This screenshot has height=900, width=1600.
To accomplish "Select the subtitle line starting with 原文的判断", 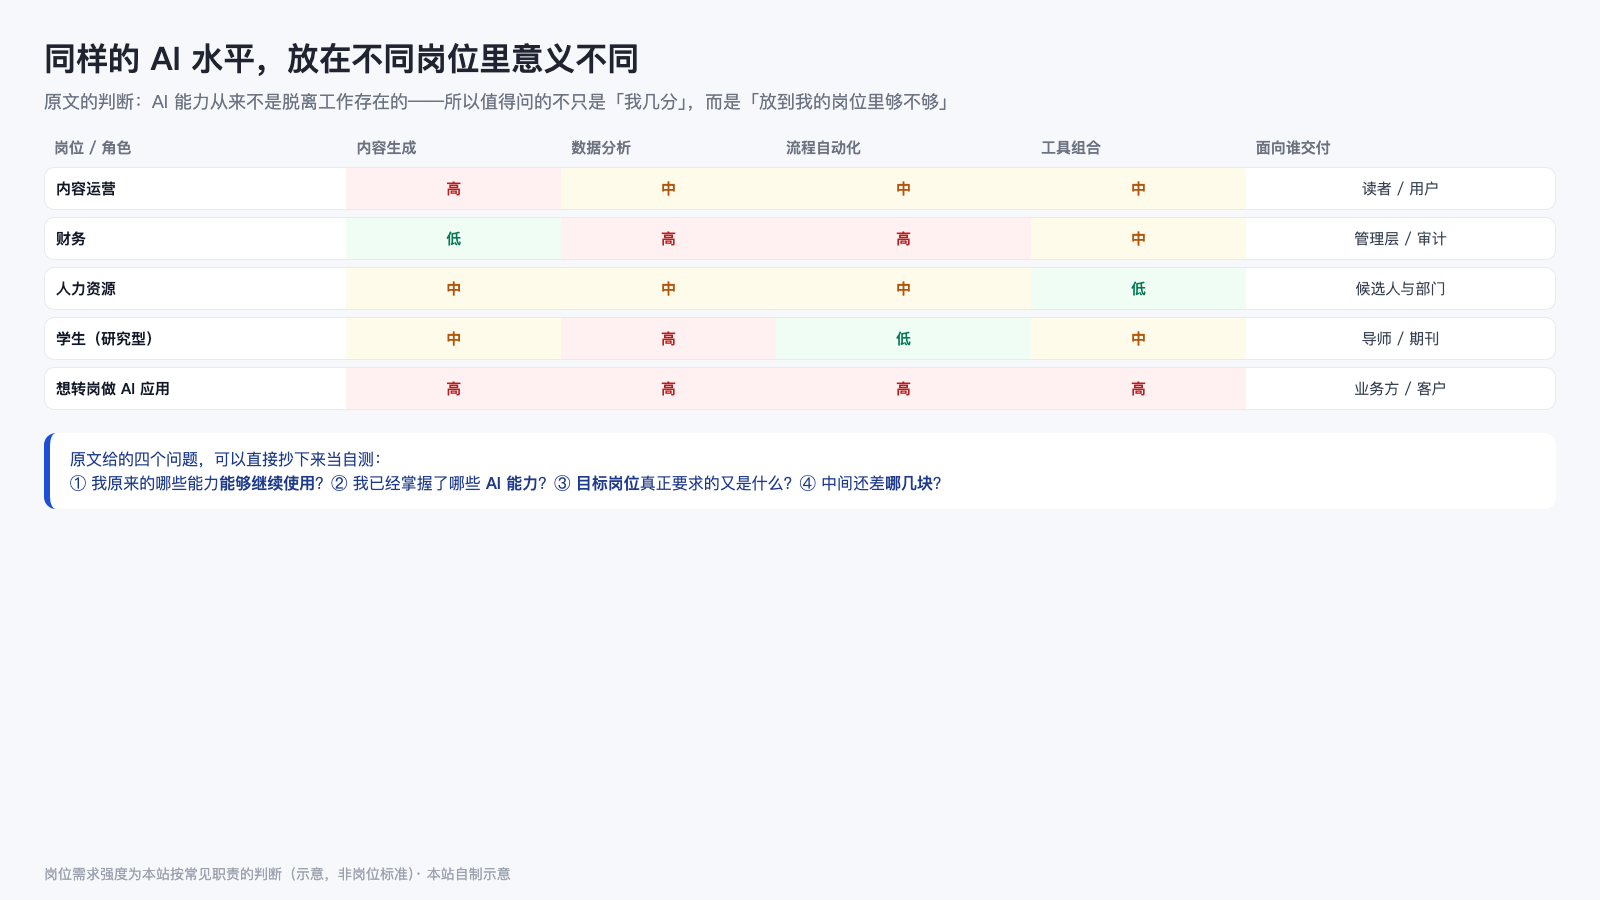I will (497, 102).
